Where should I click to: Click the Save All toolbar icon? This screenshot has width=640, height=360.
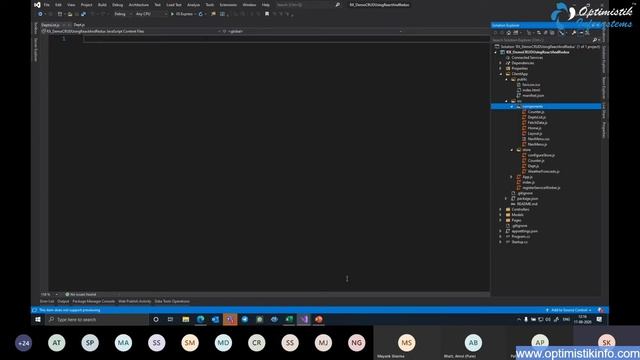pyautogui.click(x=83, y=14)
